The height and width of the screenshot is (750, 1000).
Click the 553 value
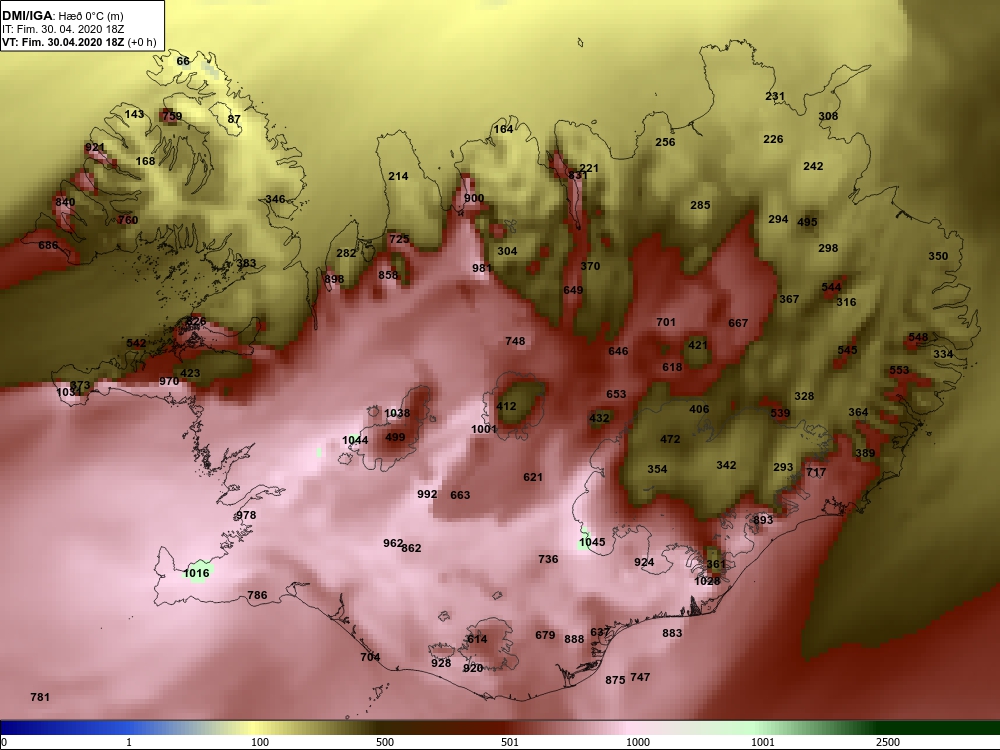[x=899, y=371]
